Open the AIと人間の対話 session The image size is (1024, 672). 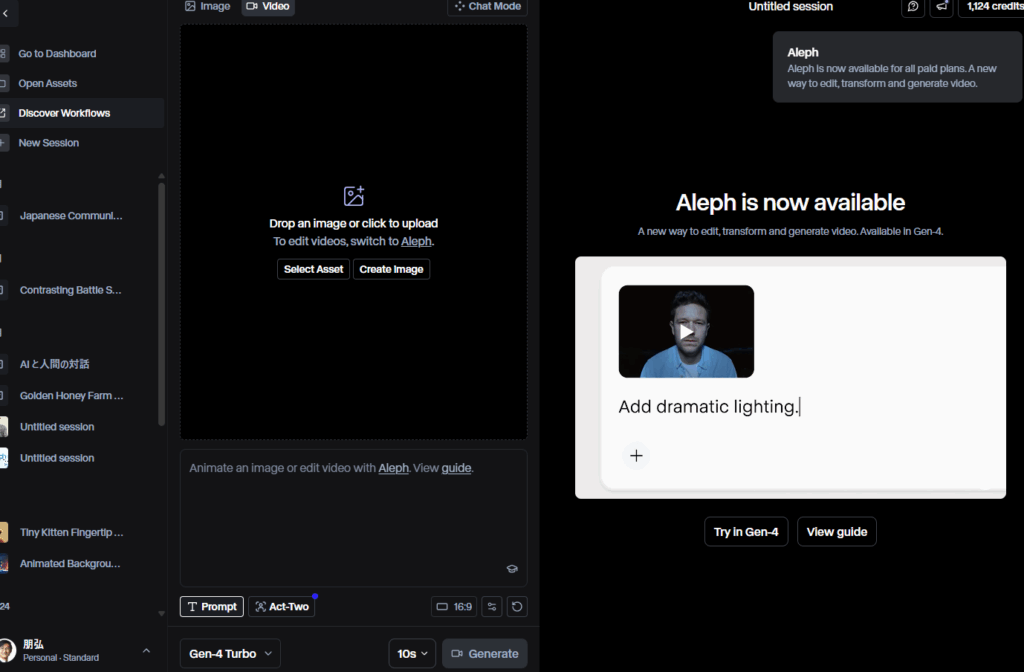[54, 364]
